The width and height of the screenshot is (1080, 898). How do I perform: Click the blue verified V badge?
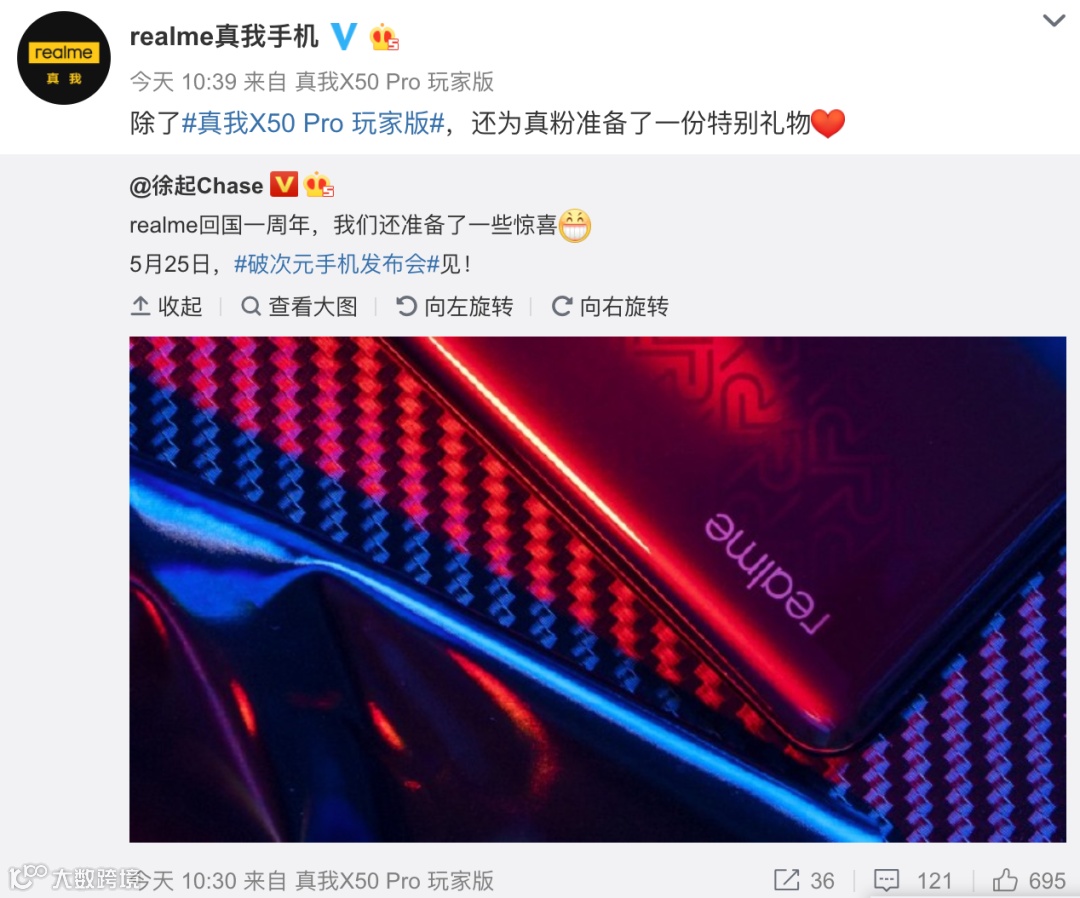tap(344, 36)
